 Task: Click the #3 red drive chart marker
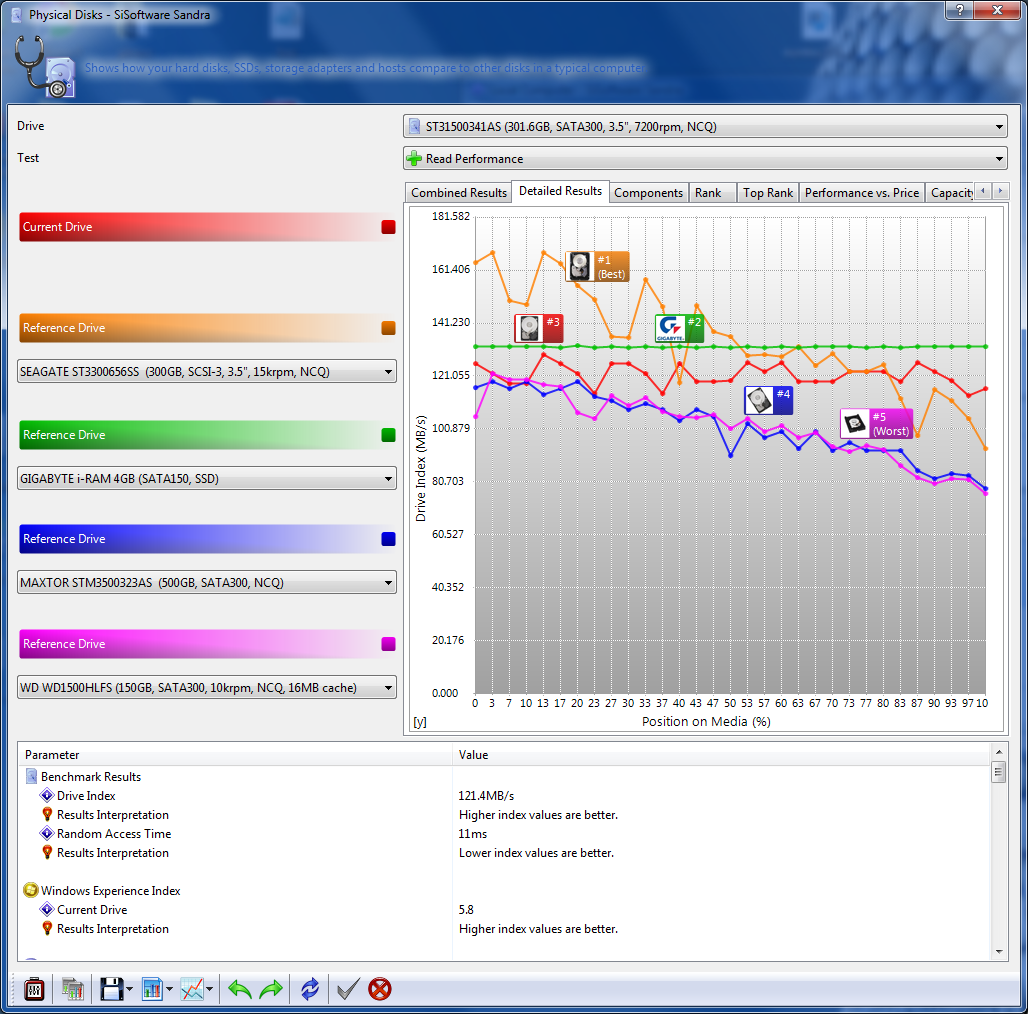[x=538, y=328]
